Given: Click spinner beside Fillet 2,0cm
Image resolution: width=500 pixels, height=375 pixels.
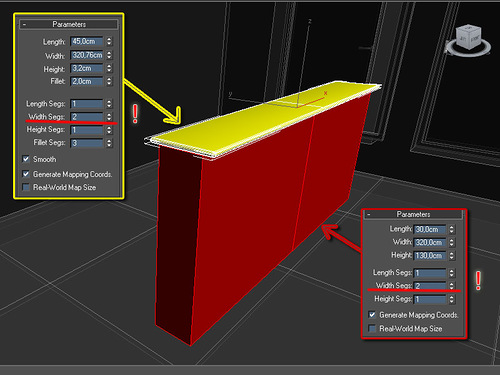Looking at the screenshot, I should [x=109, y=81].
